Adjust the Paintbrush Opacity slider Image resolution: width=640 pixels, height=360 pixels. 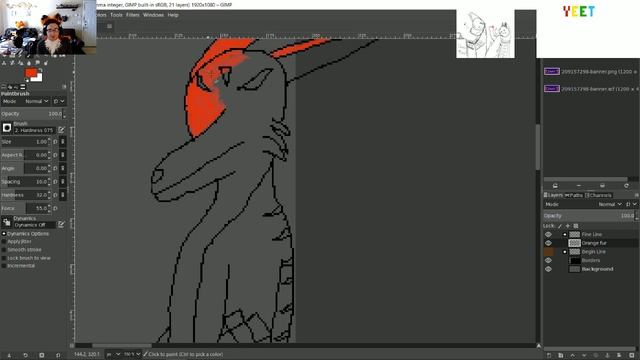click(32, 114)
